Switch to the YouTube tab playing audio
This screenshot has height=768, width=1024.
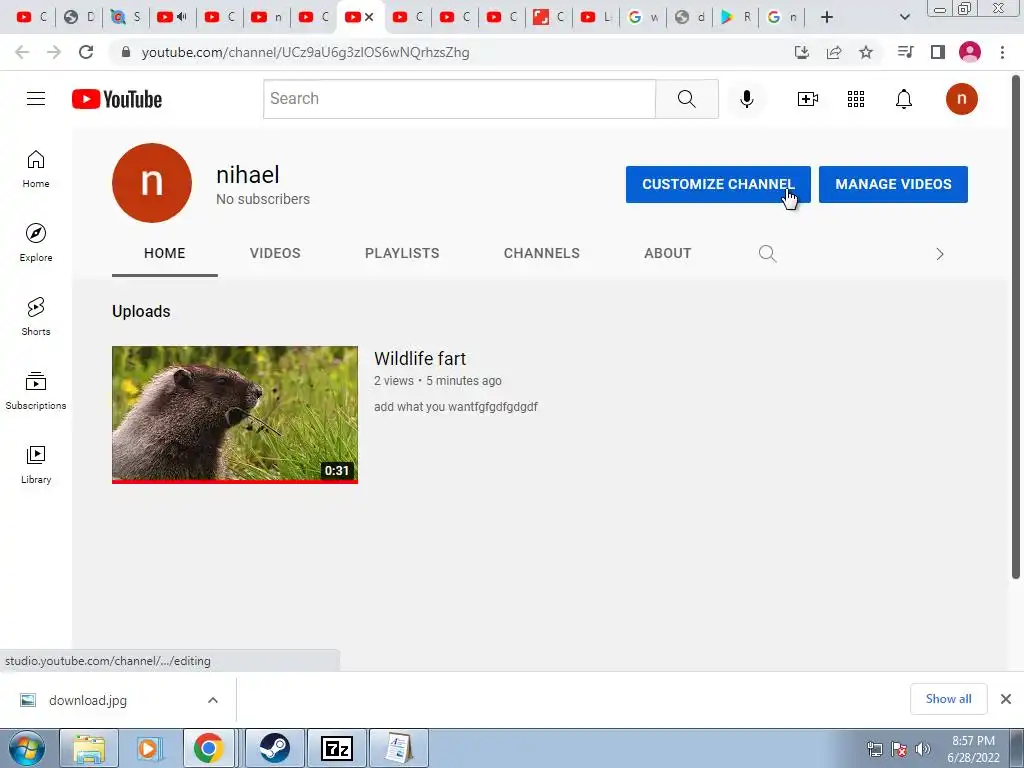pos(172,17)
